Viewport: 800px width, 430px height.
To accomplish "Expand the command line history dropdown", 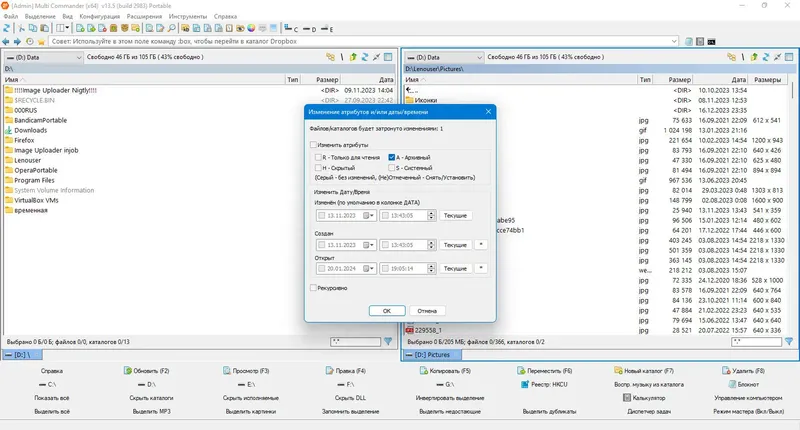I will (x=674, y=41).
